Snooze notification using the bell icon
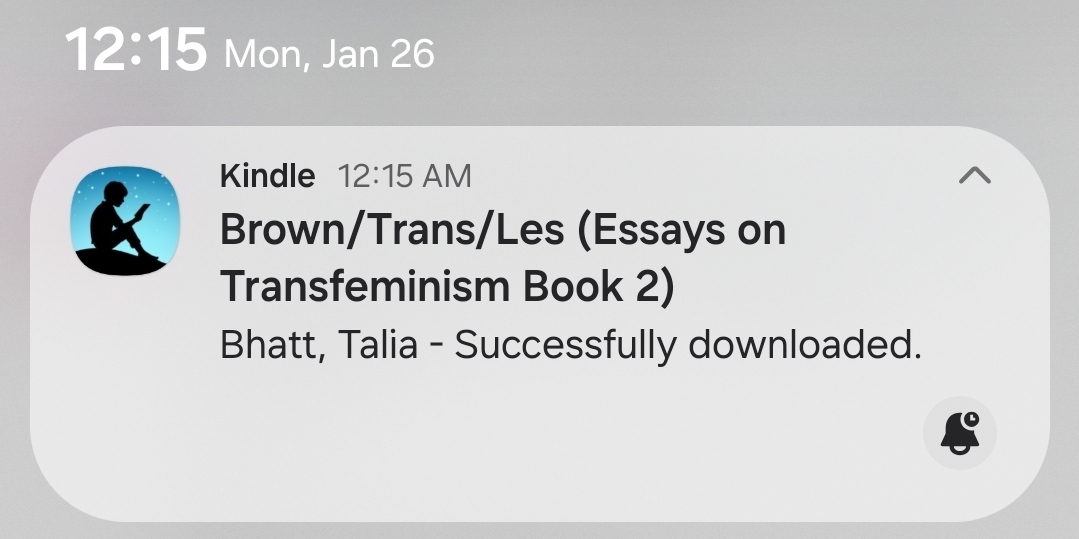The width and height of the screenshot is (1079, 539). [959, 432]
